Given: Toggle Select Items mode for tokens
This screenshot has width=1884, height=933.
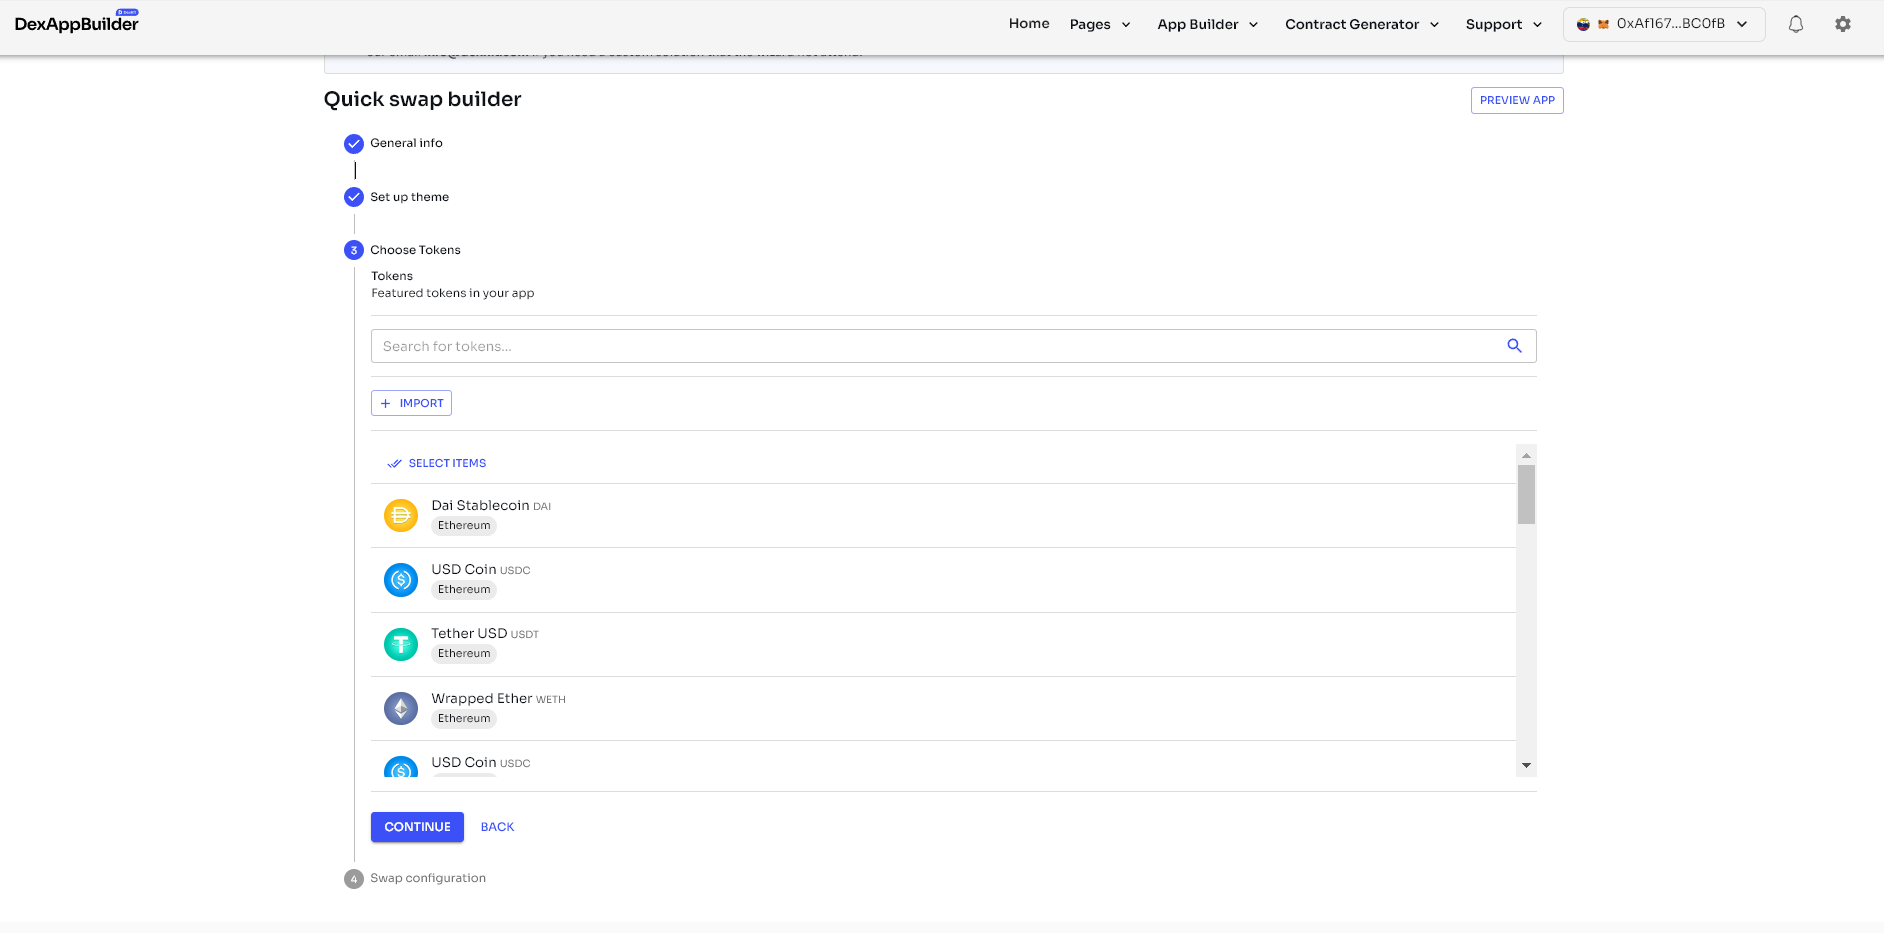Looking at the screenshot, I should 437,463.
